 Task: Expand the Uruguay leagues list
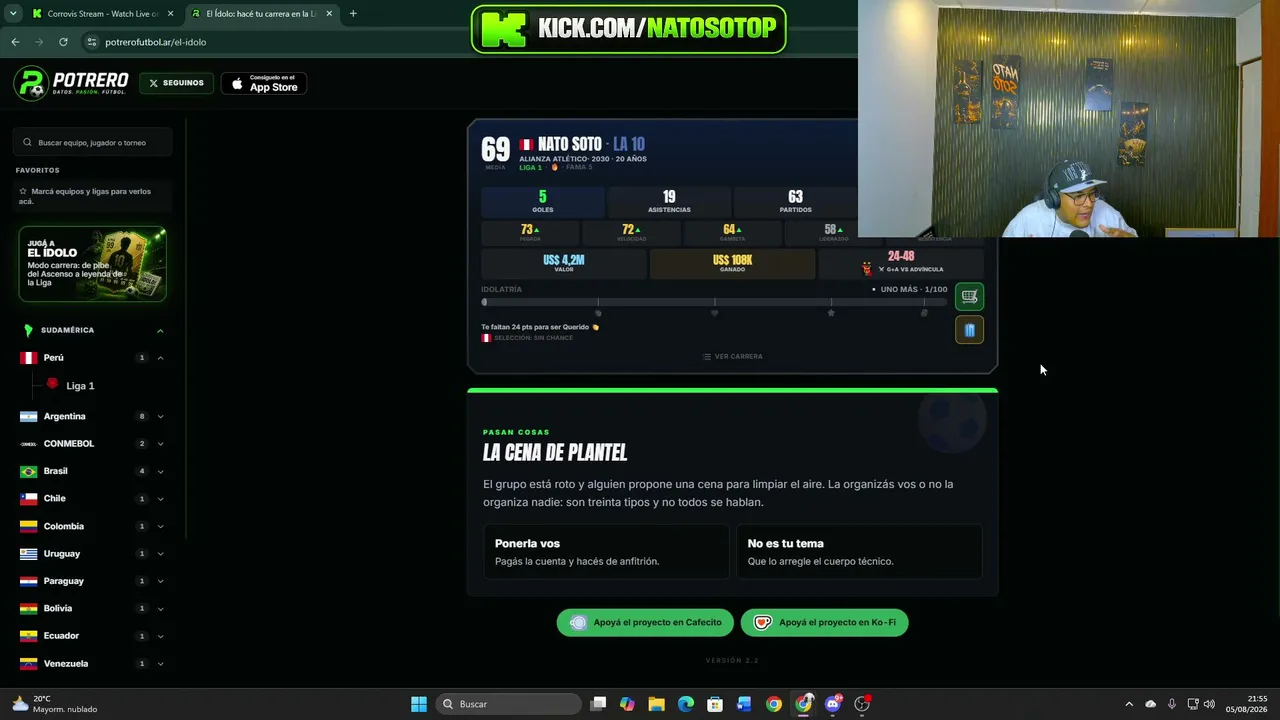(x=160, y=554)
